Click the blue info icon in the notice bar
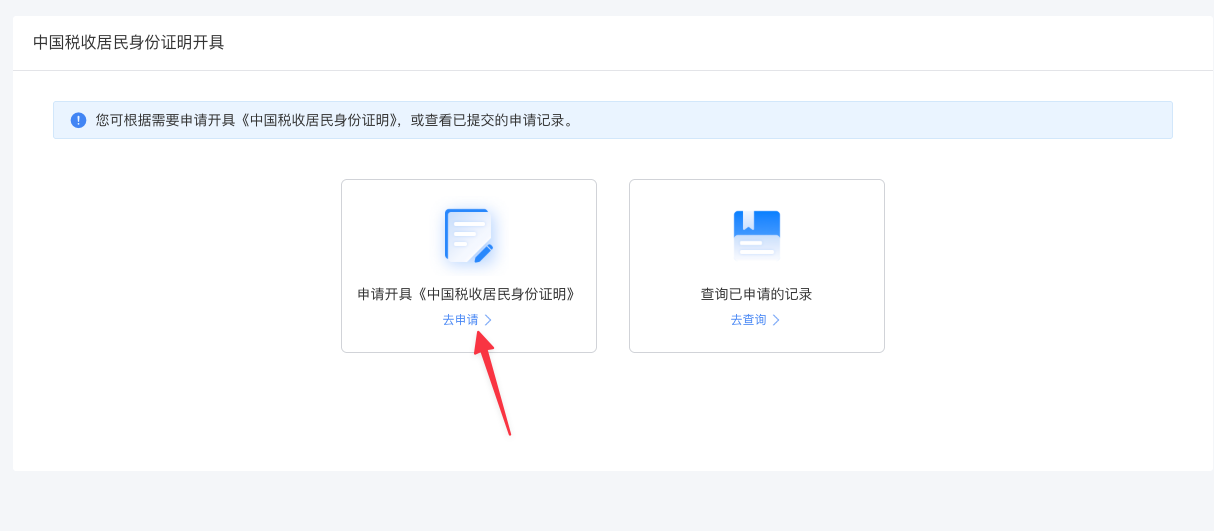Image resolution: width=1214 pixels, height=531 pixels. point(78,120)
